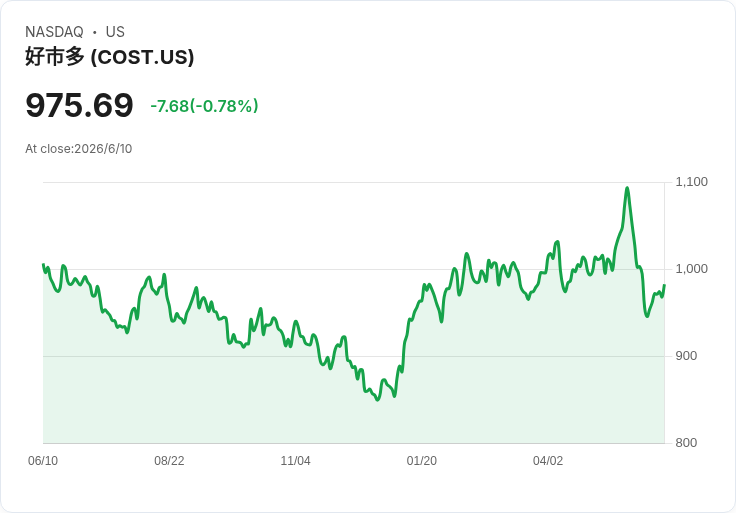Click the leftmost start of the price line
This screenshot has width=736, height=513.
point(44,265)
